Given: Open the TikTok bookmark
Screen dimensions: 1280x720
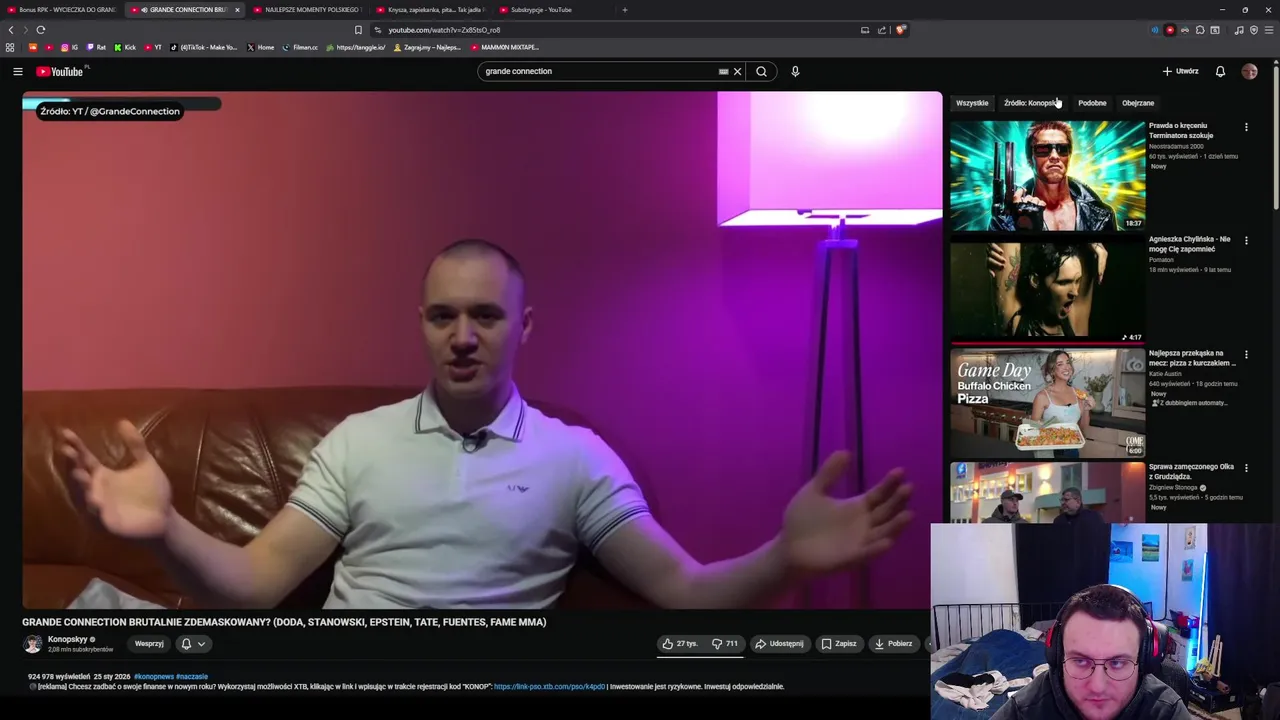Looking at the screenshot, I should 204,47.
